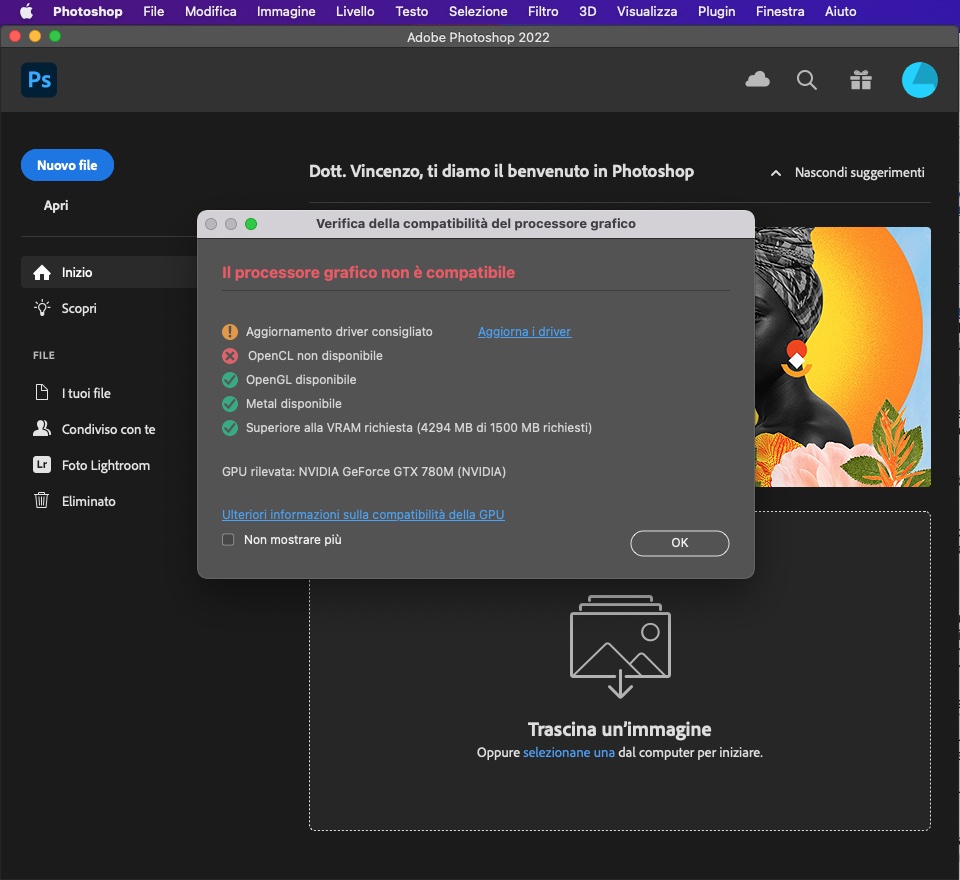
Task: Click the Inizio home icon
Action: 42,273
